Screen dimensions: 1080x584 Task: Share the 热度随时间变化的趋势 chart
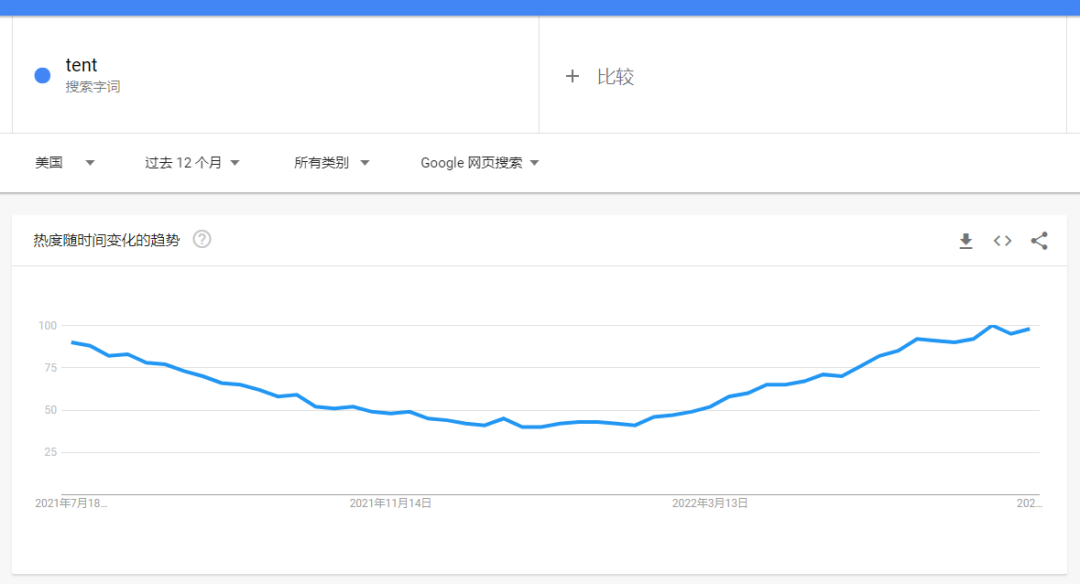pyautogui.click(x=1040, y=240)
